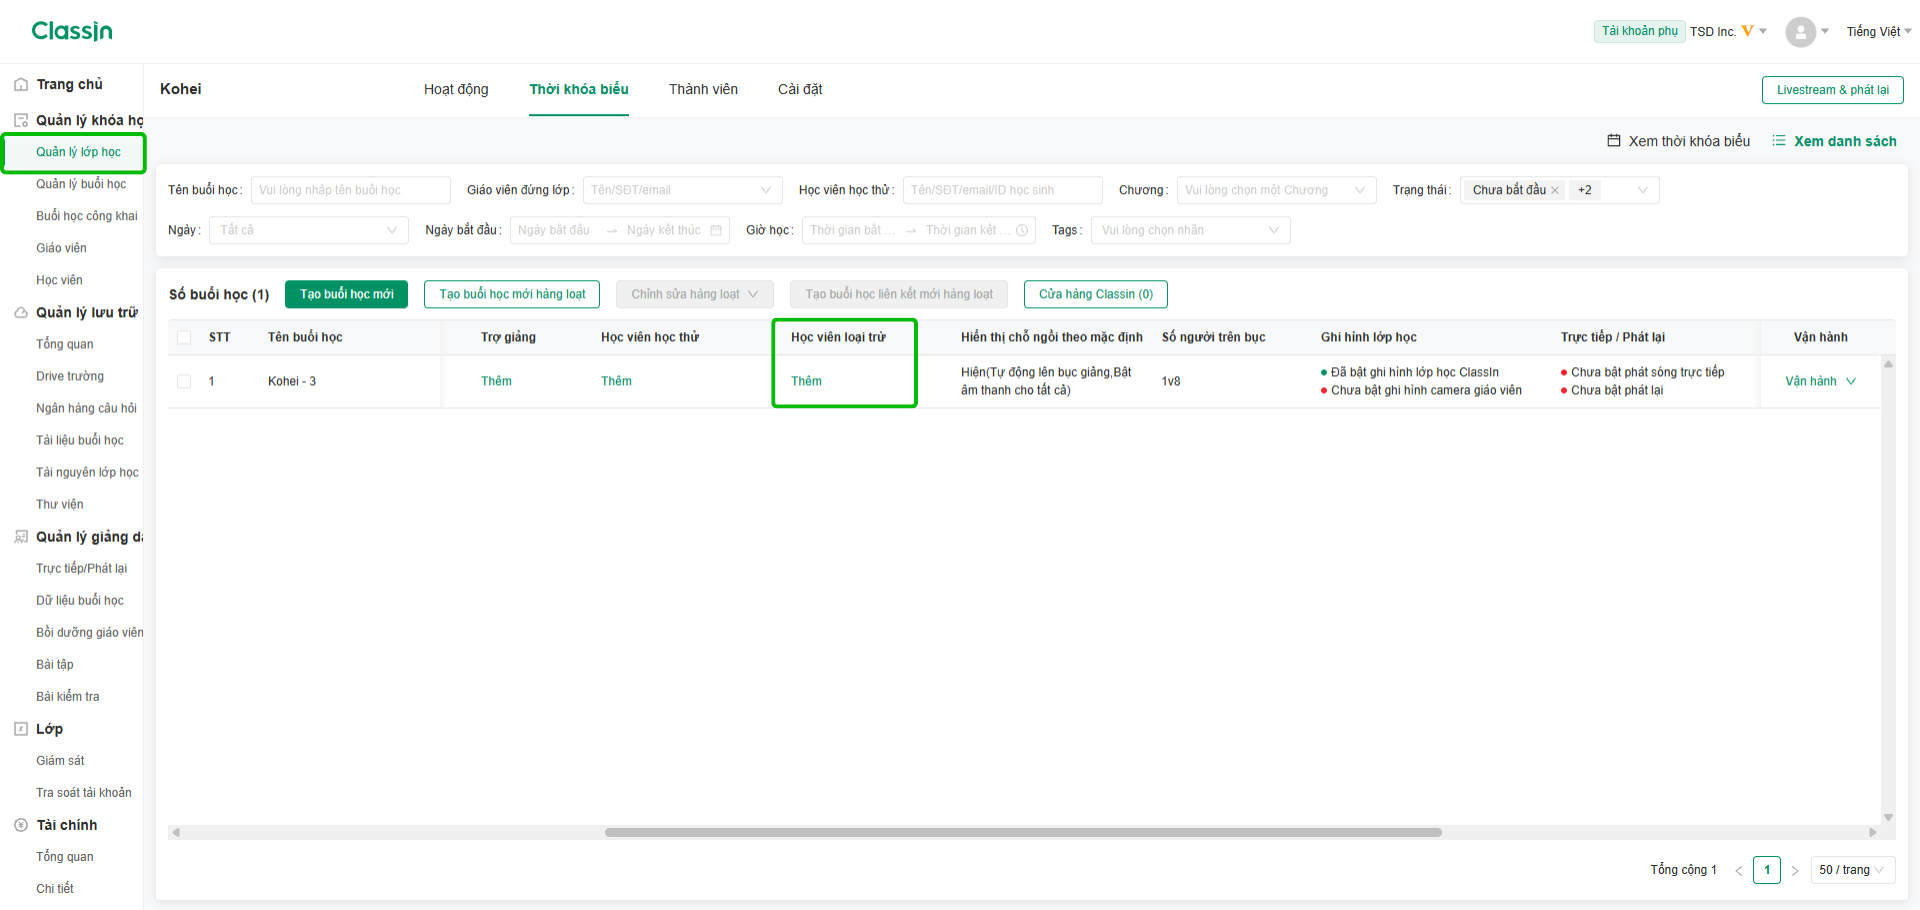Open the Chương dropdown

coord(1276,190)
